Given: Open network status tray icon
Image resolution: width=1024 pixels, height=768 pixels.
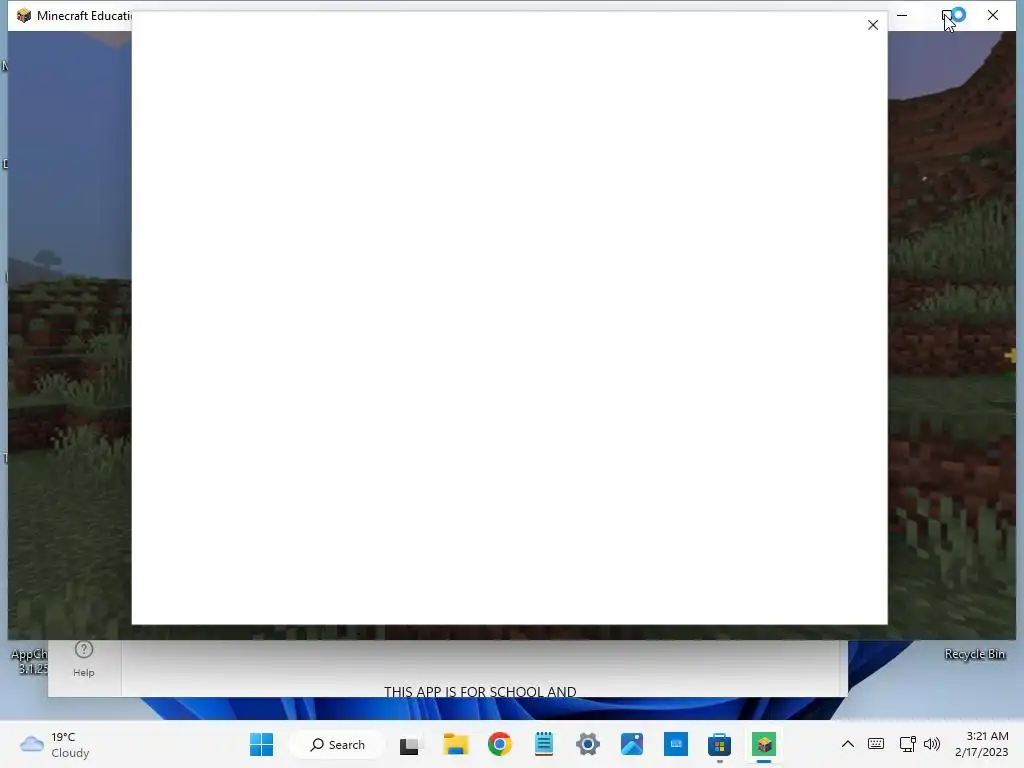Looking at the screenshot, I should (x=907, y=744).
